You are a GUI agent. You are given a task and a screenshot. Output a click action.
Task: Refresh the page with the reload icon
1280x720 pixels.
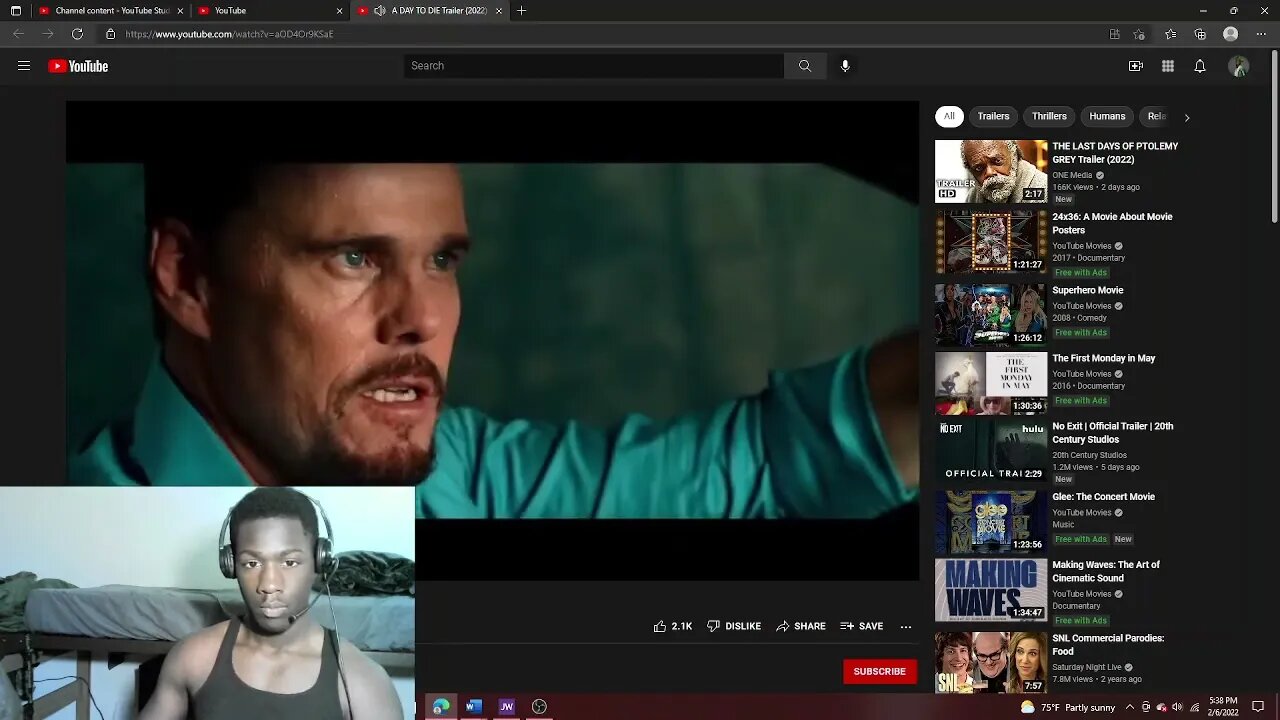77,34
